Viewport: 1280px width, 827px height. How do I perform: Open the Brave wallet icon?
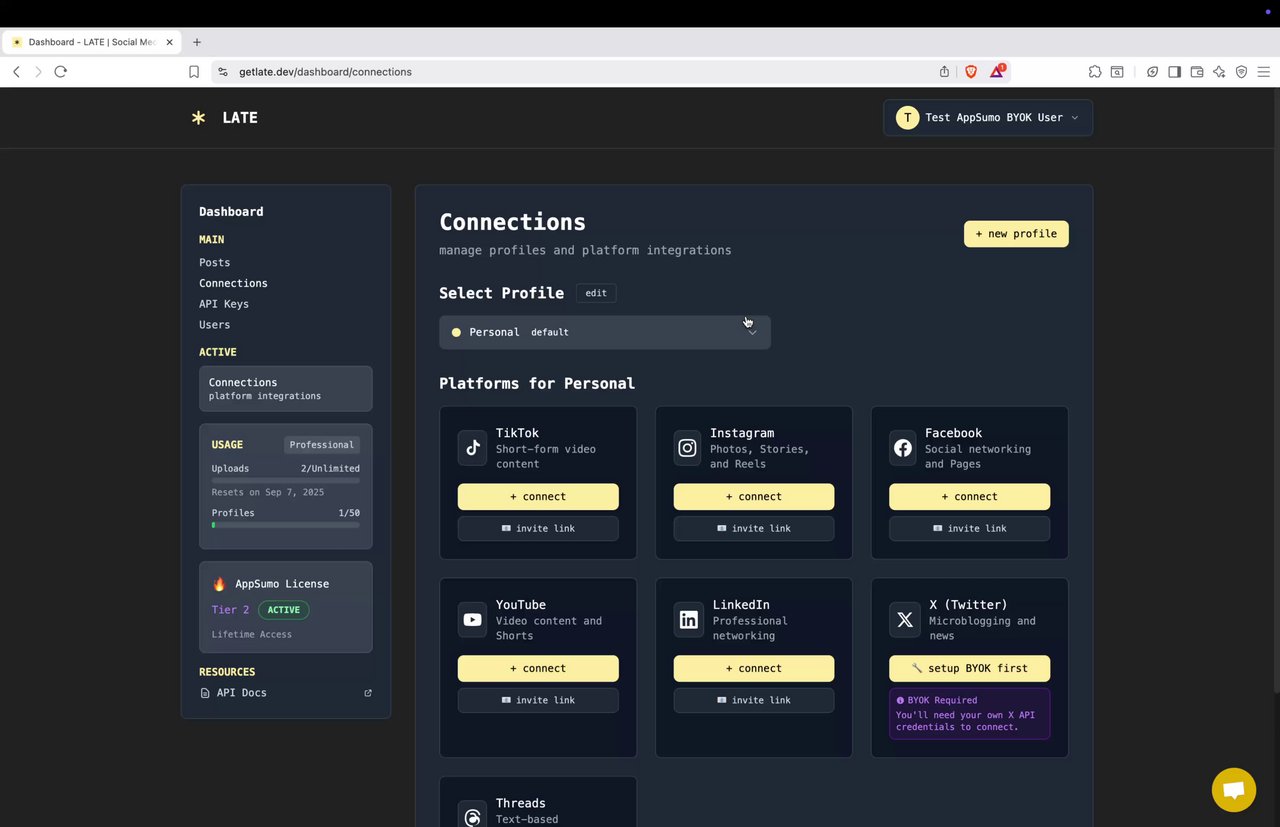tap(1197, 72)
